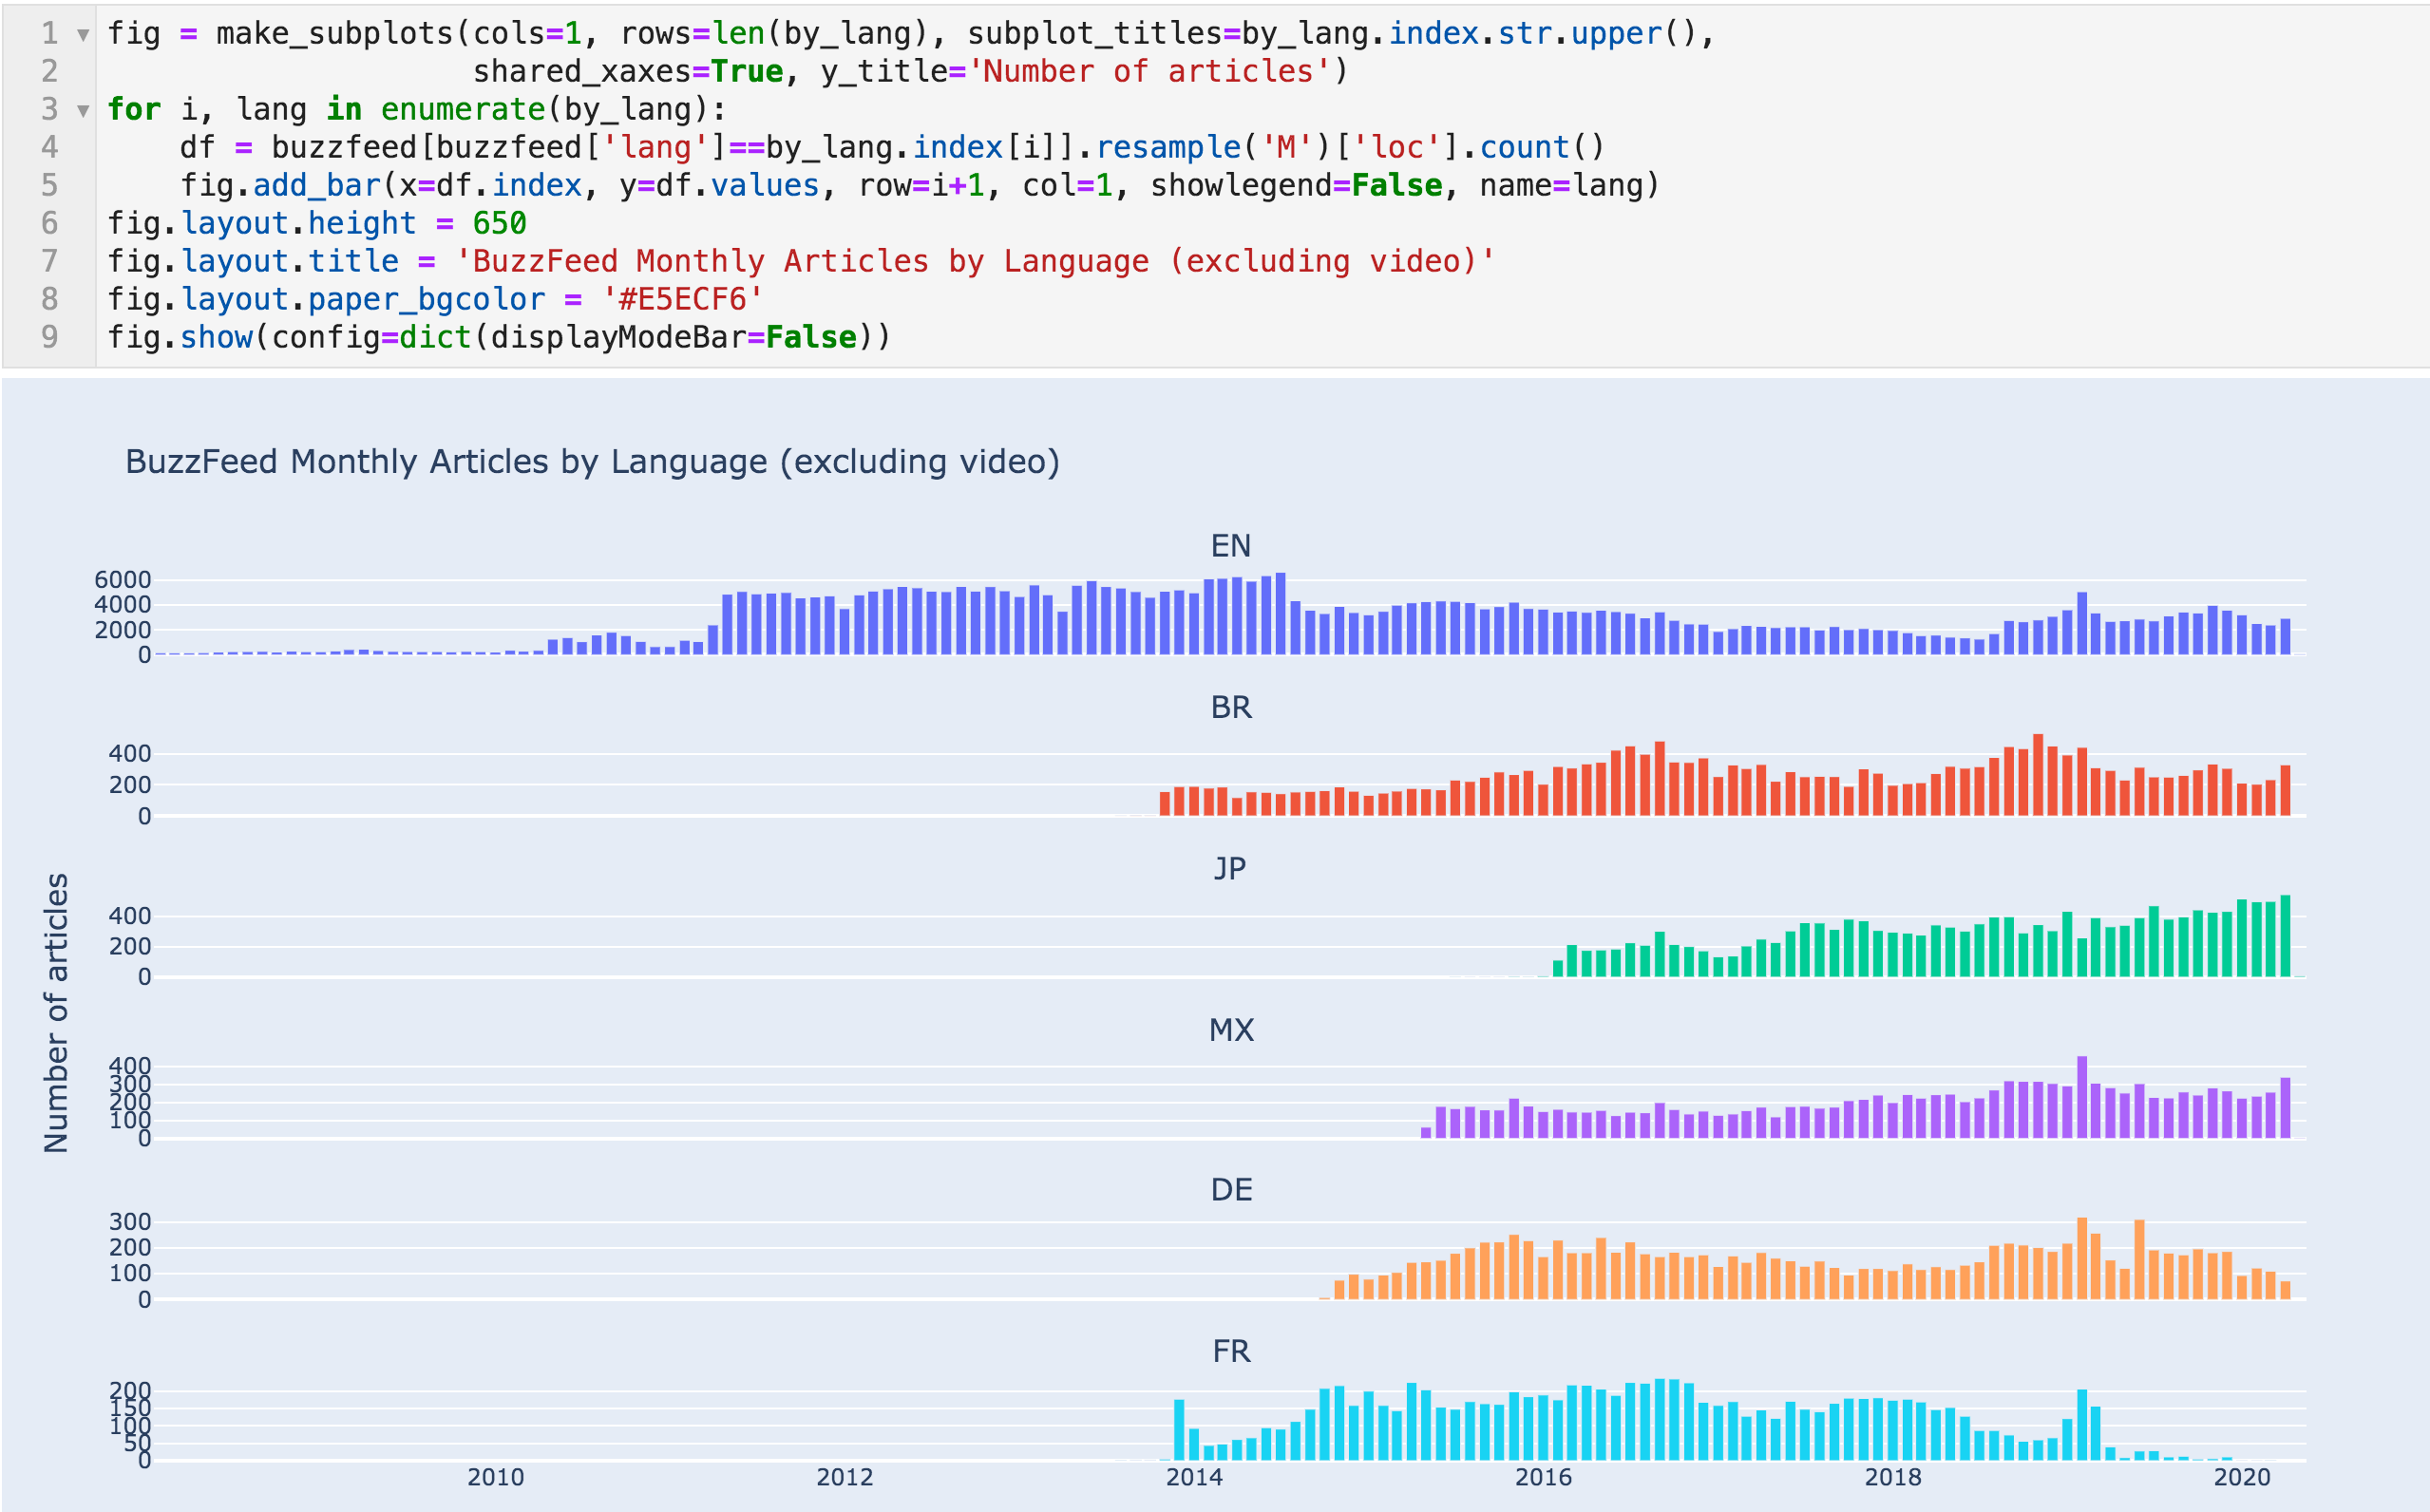
Task: Click the 2020 x-axis tick label
Action: point(2241,1478)
